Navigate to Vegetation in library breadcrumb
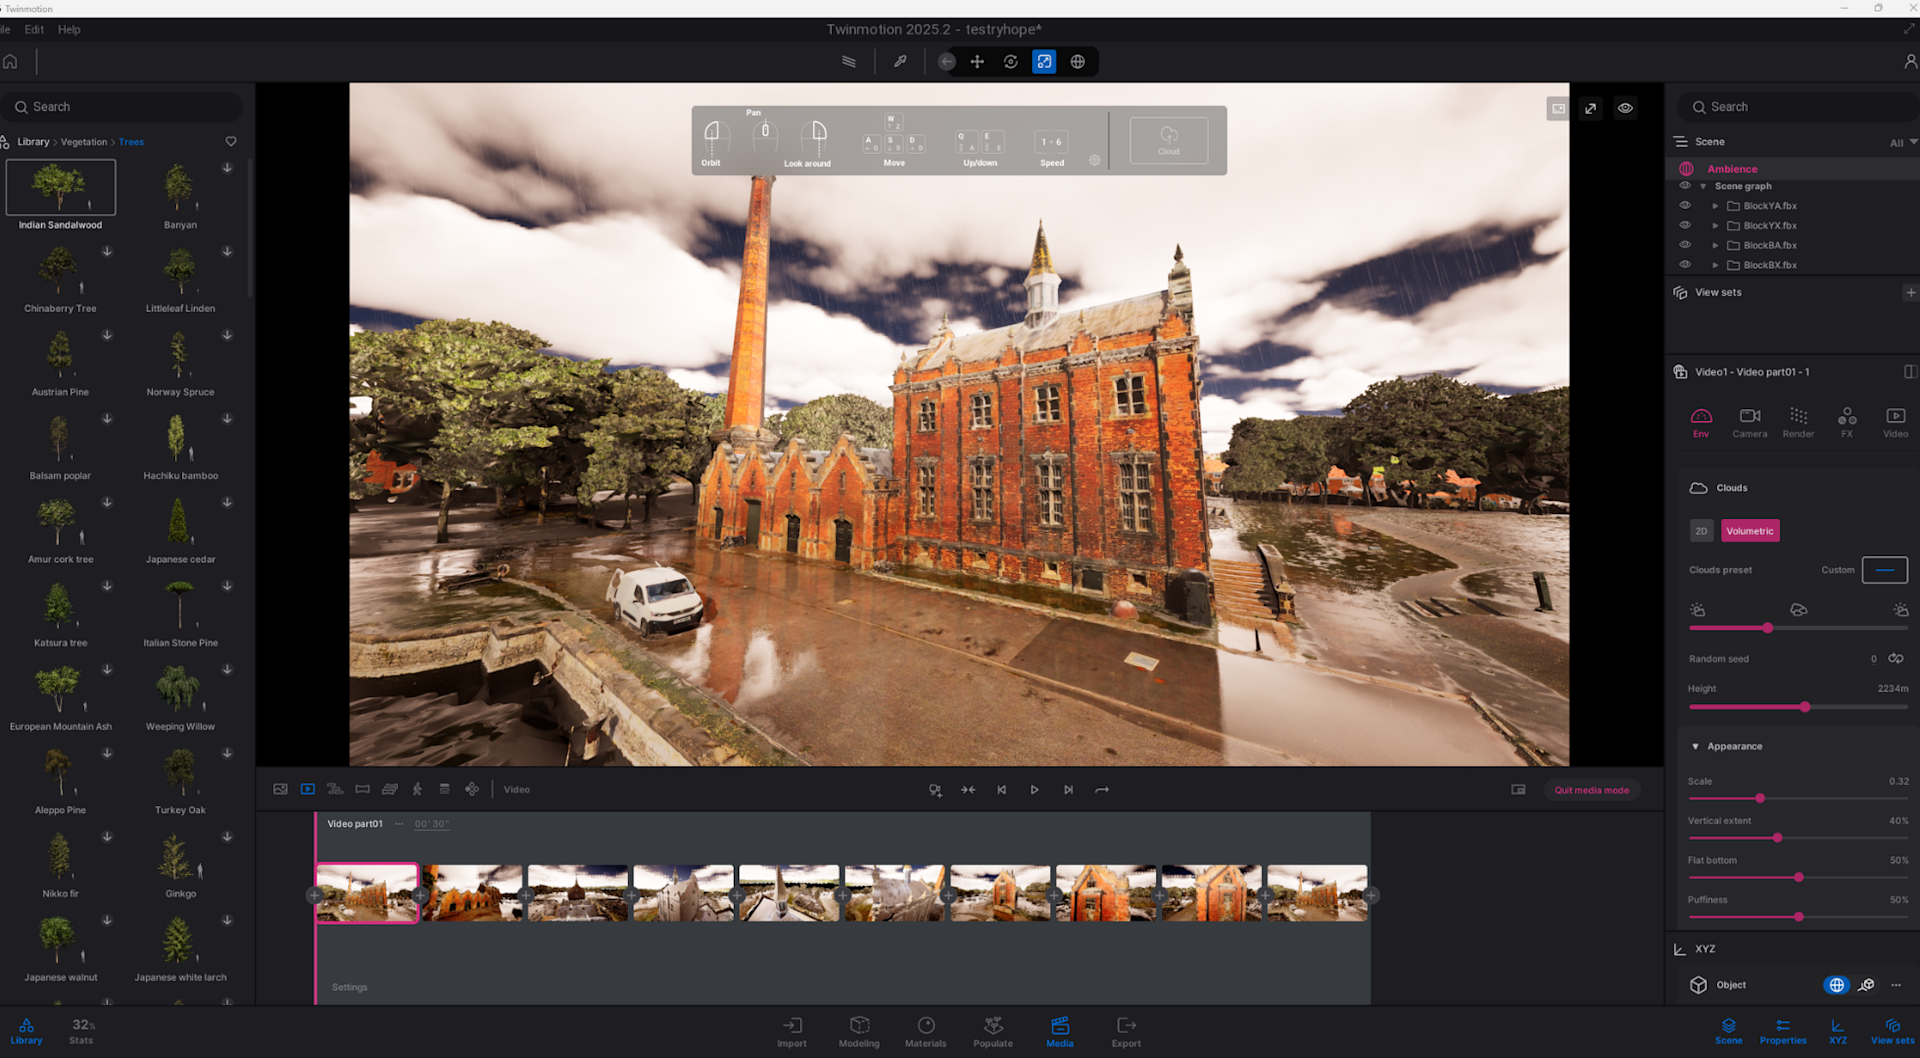The width and height of the screenshot is (1920, 1058). tap(83, 142)
